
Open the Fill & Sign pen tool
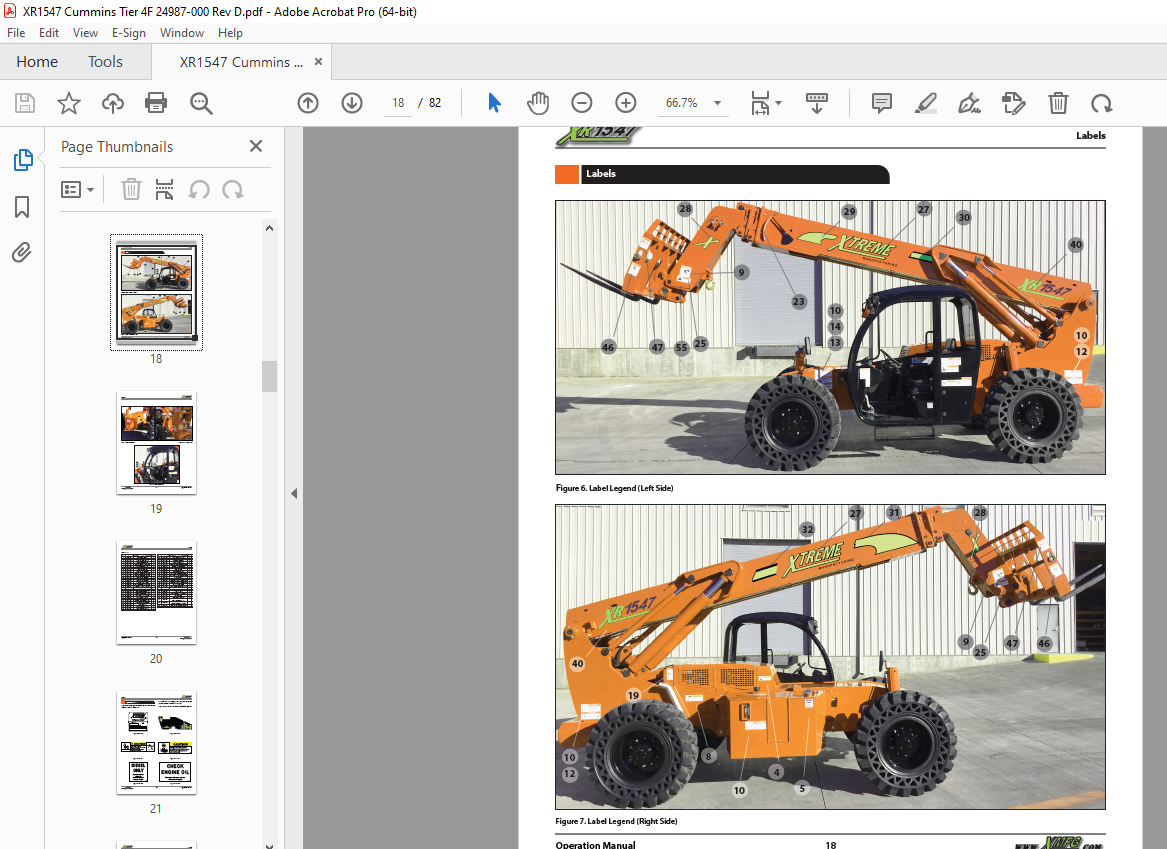pos(969,103)
